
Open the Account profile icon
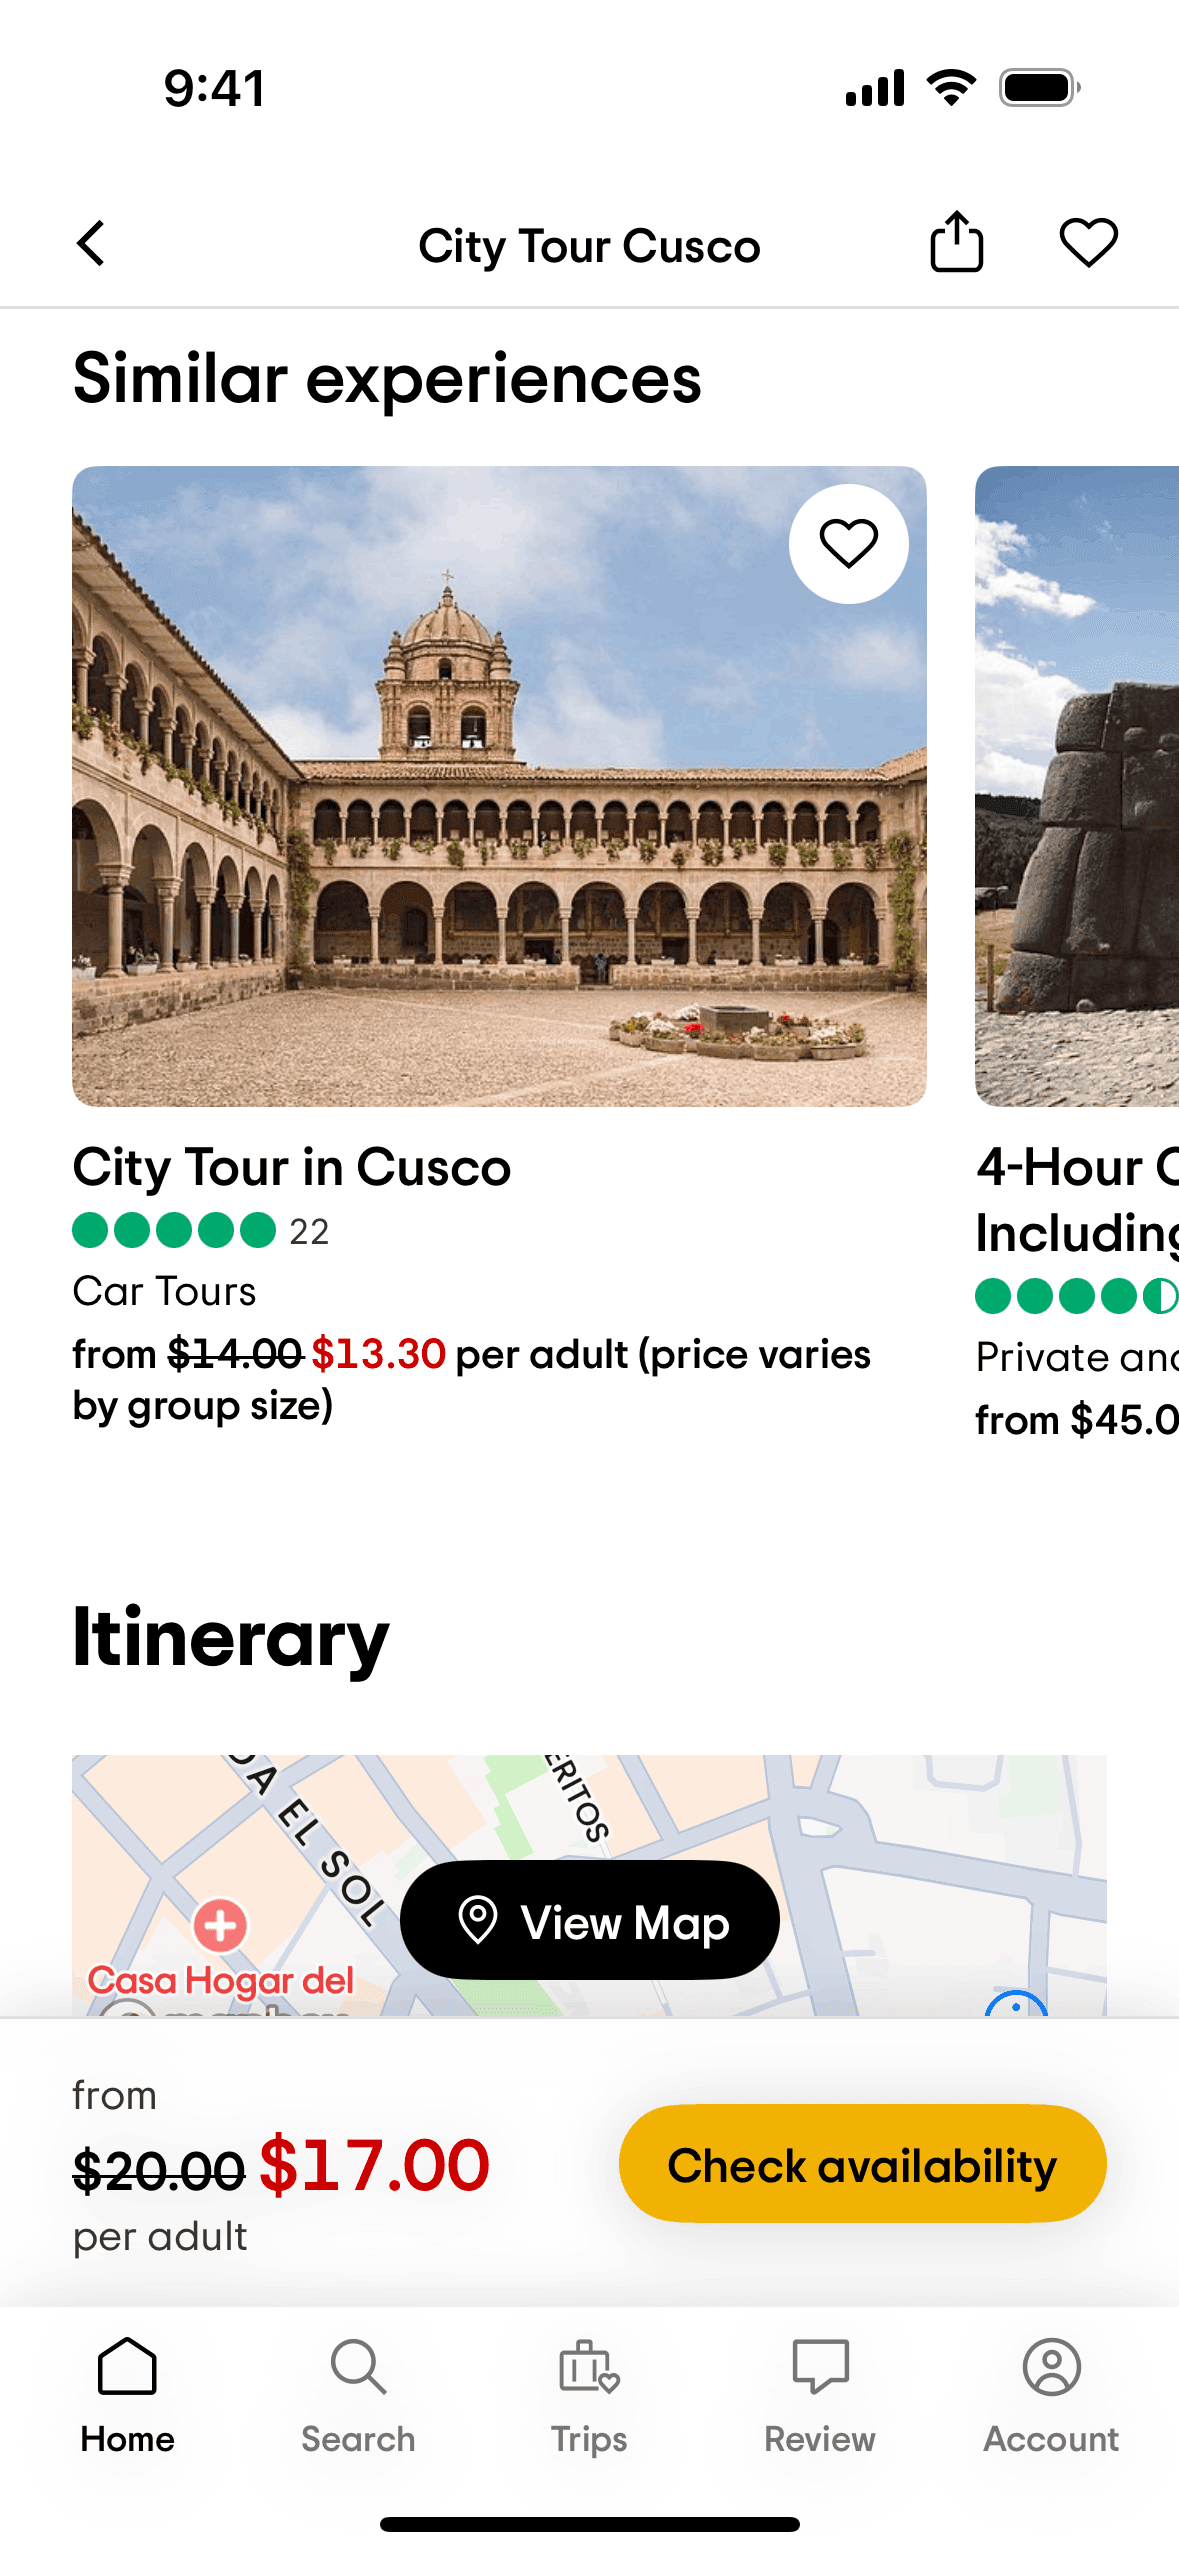click(x=1051, y=2368)
